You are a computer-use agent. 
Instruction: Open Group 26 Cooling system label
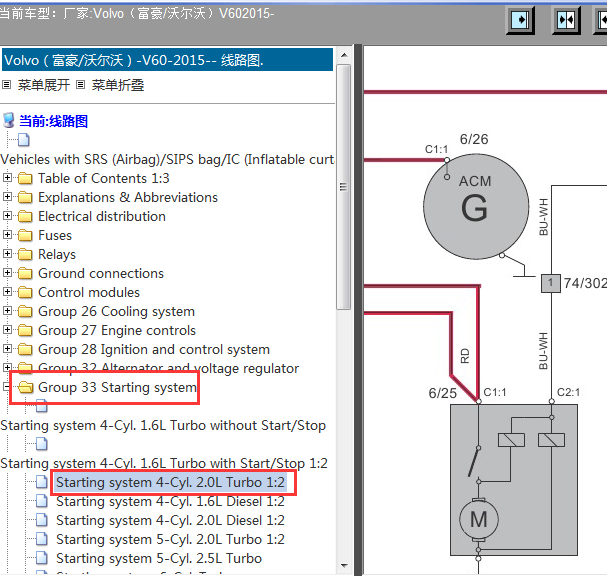(x=116, y=312)
